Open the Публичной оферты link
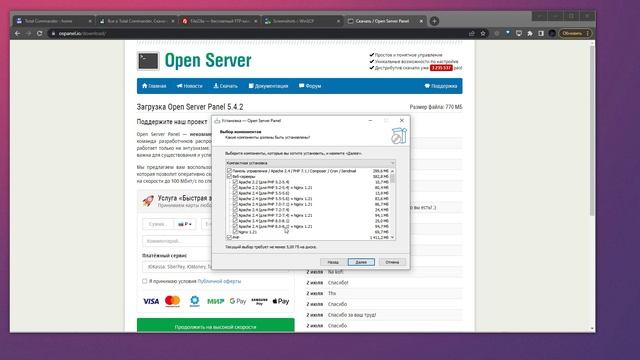640x360 pixels. (x=219, y=281)
